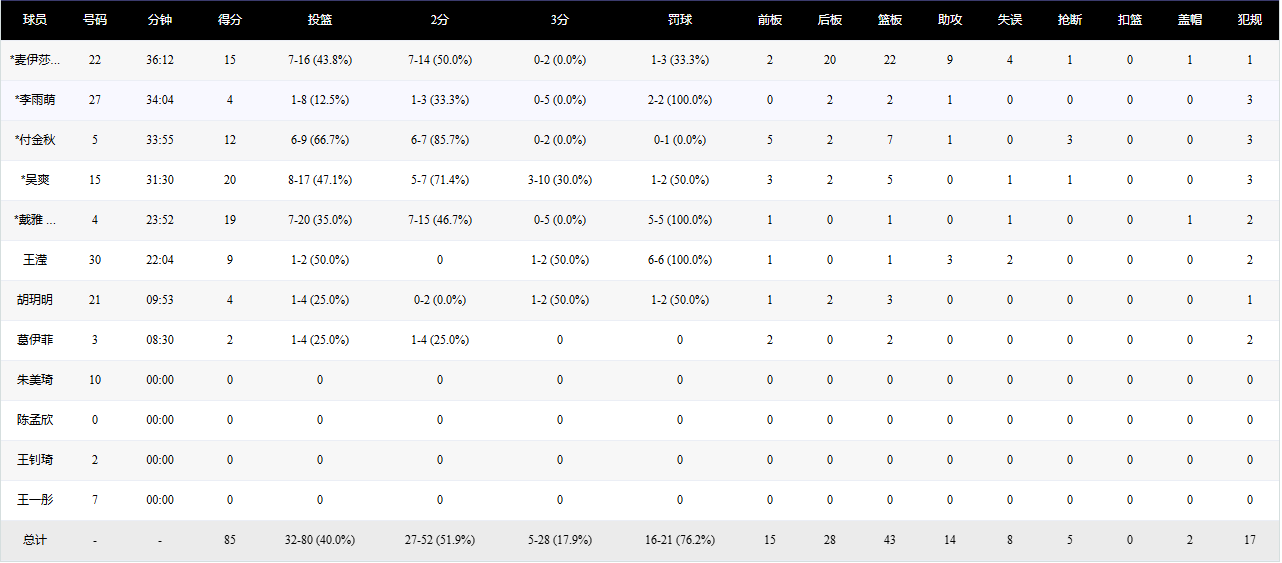Viewport: 1282px width, 563px height.
Task: Sort by the 得分 column header
Action: [230, 20]
